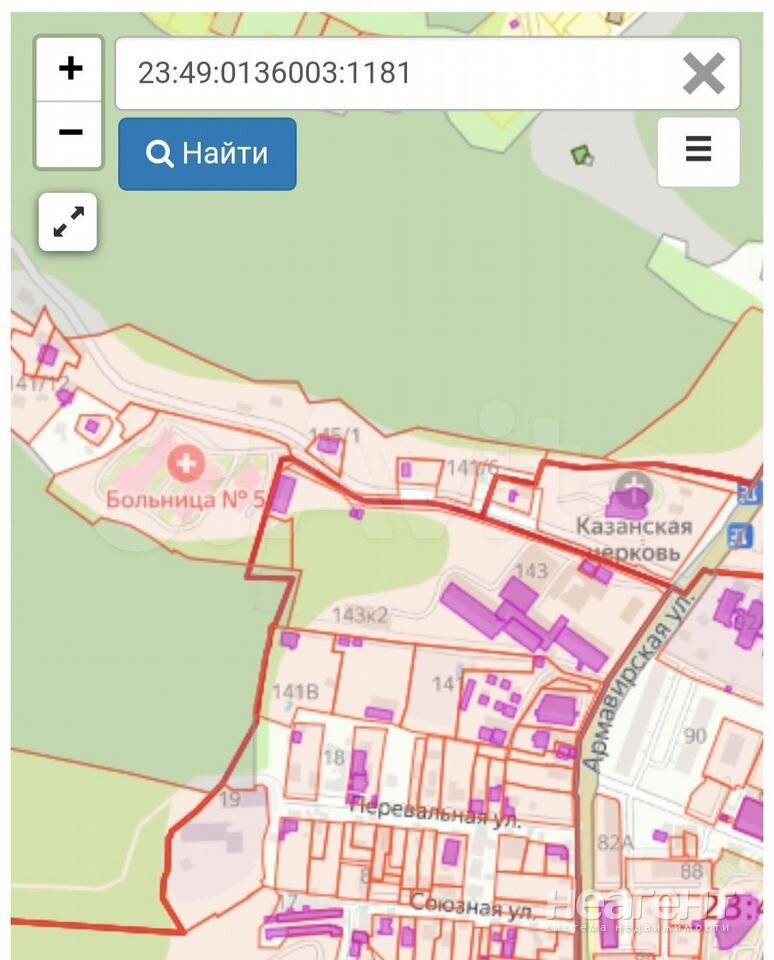Zoom out with the minus button
This screenshot has height=960, width=774.
(x=70, y=133)
